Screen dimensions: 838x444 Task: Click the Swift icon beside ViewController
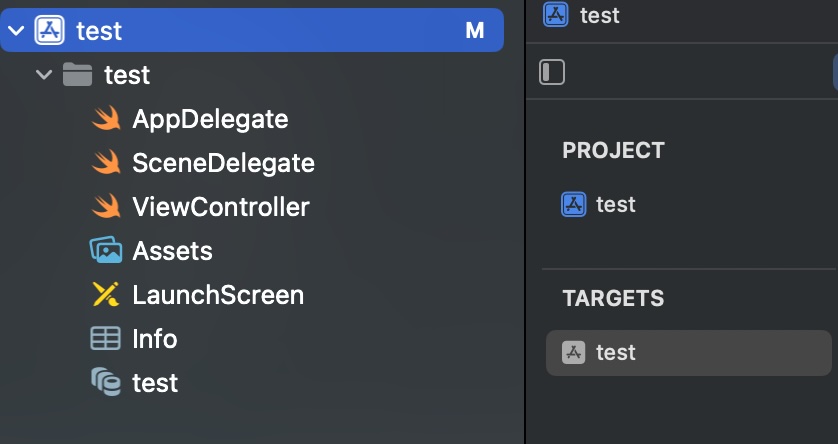[x=106, y=207]
